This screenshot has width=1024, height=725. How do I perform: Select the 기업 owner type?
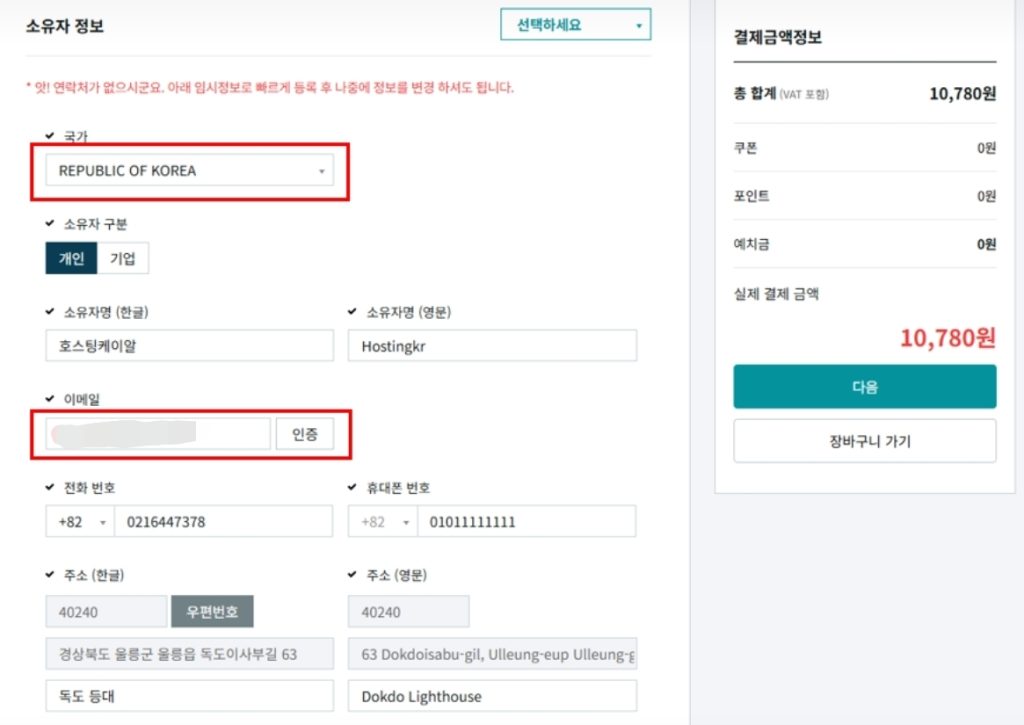click(x=123, y=258)
